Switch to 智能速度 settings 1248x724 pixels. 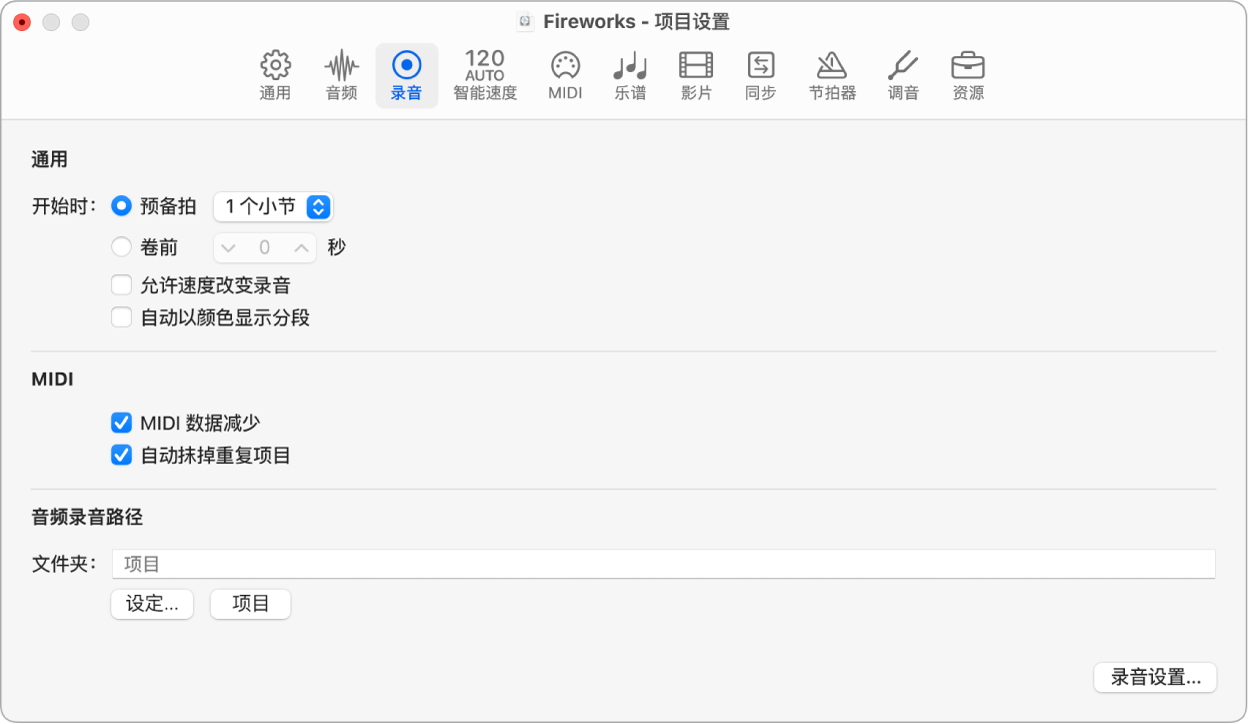[x=484, y=75]
